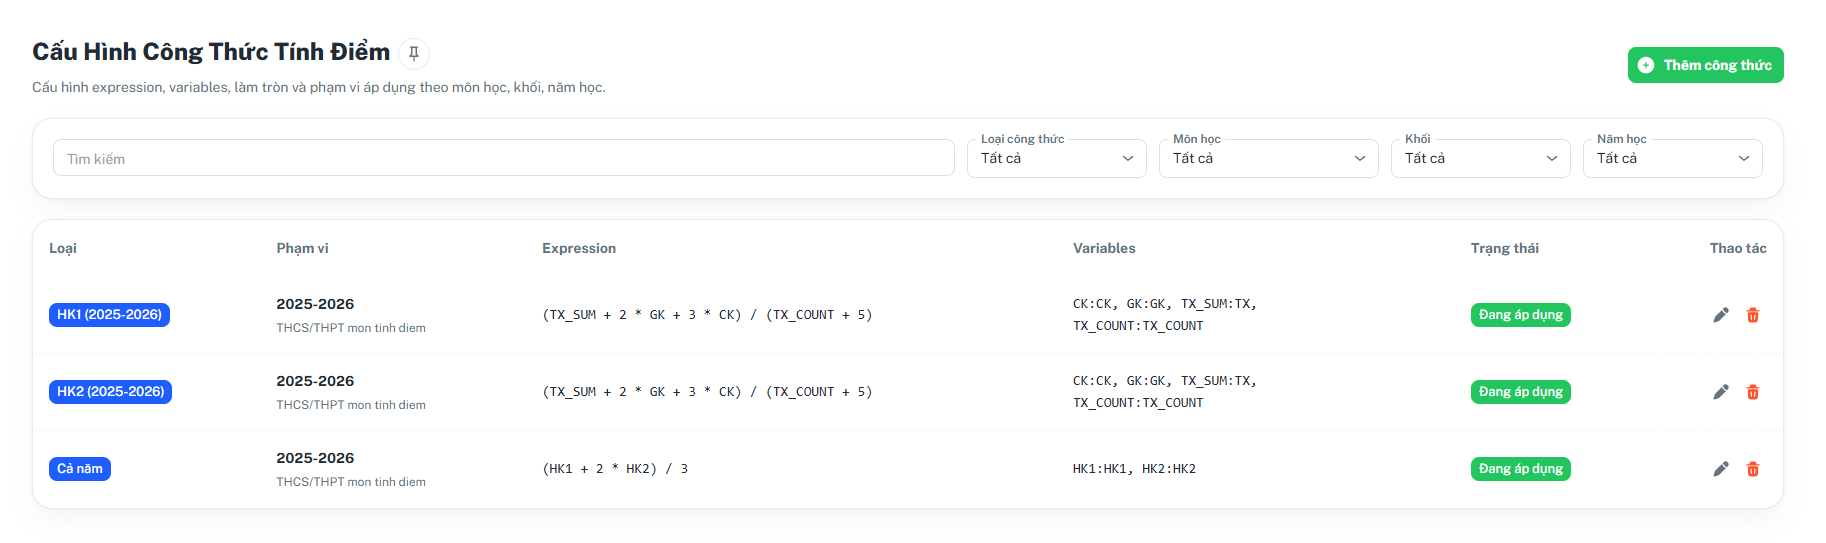
Task: Delete the Cả năm formula row
Action: pyautogui.click(x=1753, y=469)
